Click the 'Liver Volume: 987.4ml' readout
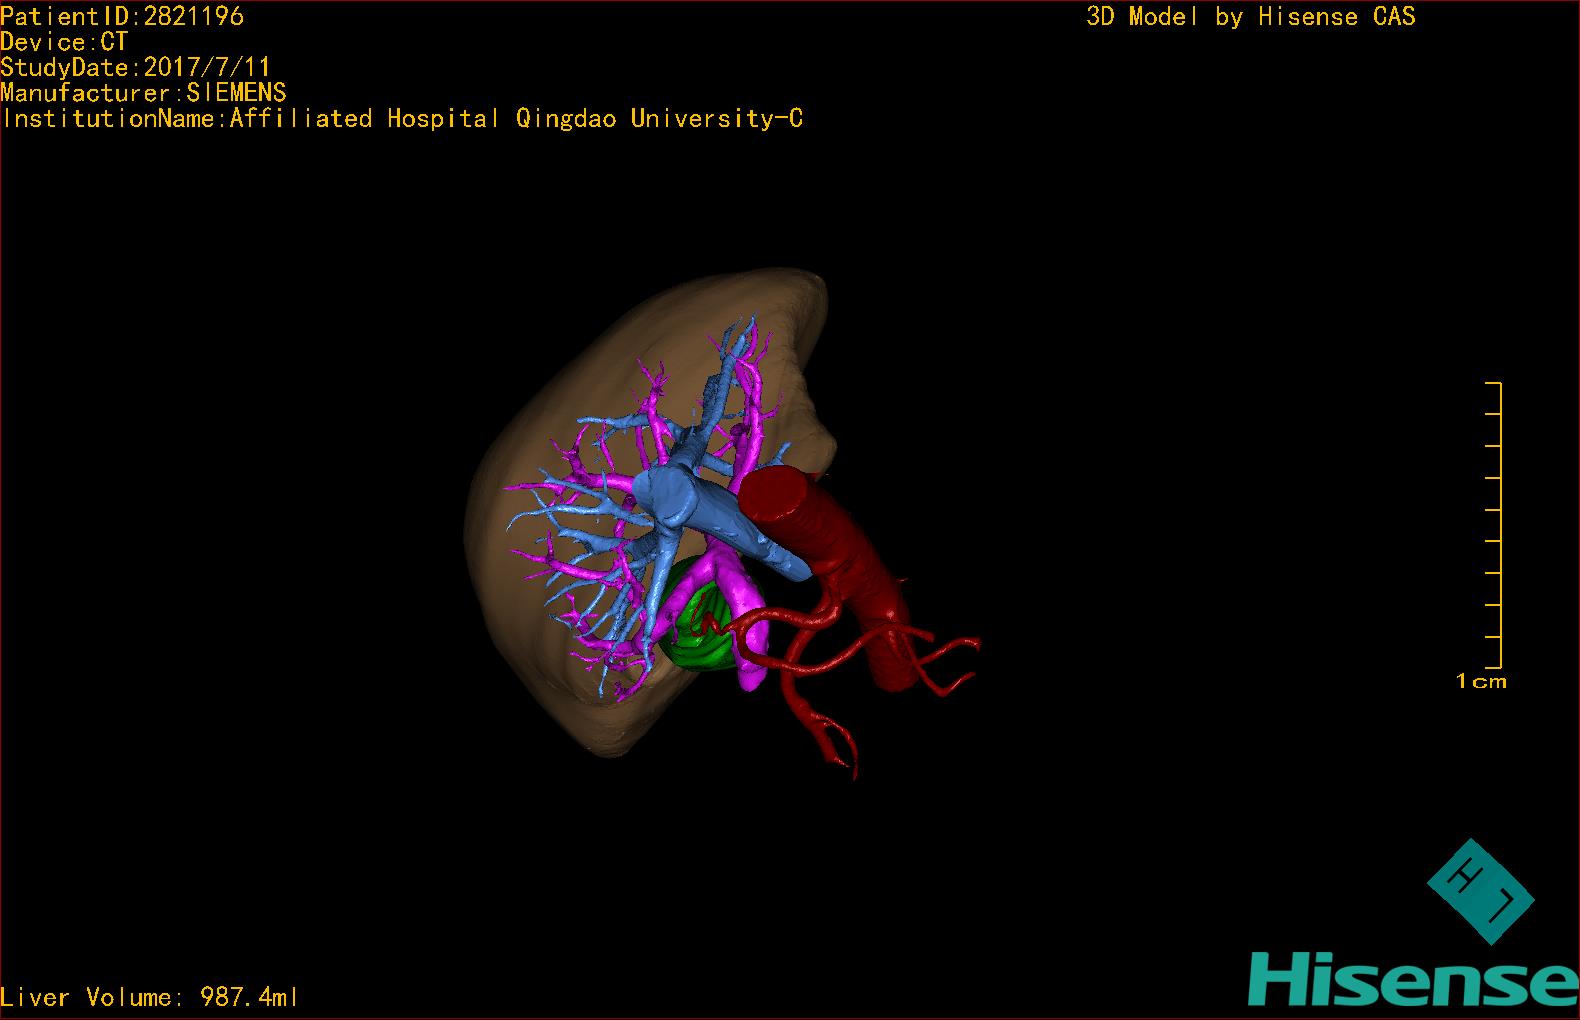Viewport: 1580px width, 1020px height. point(149,997)
